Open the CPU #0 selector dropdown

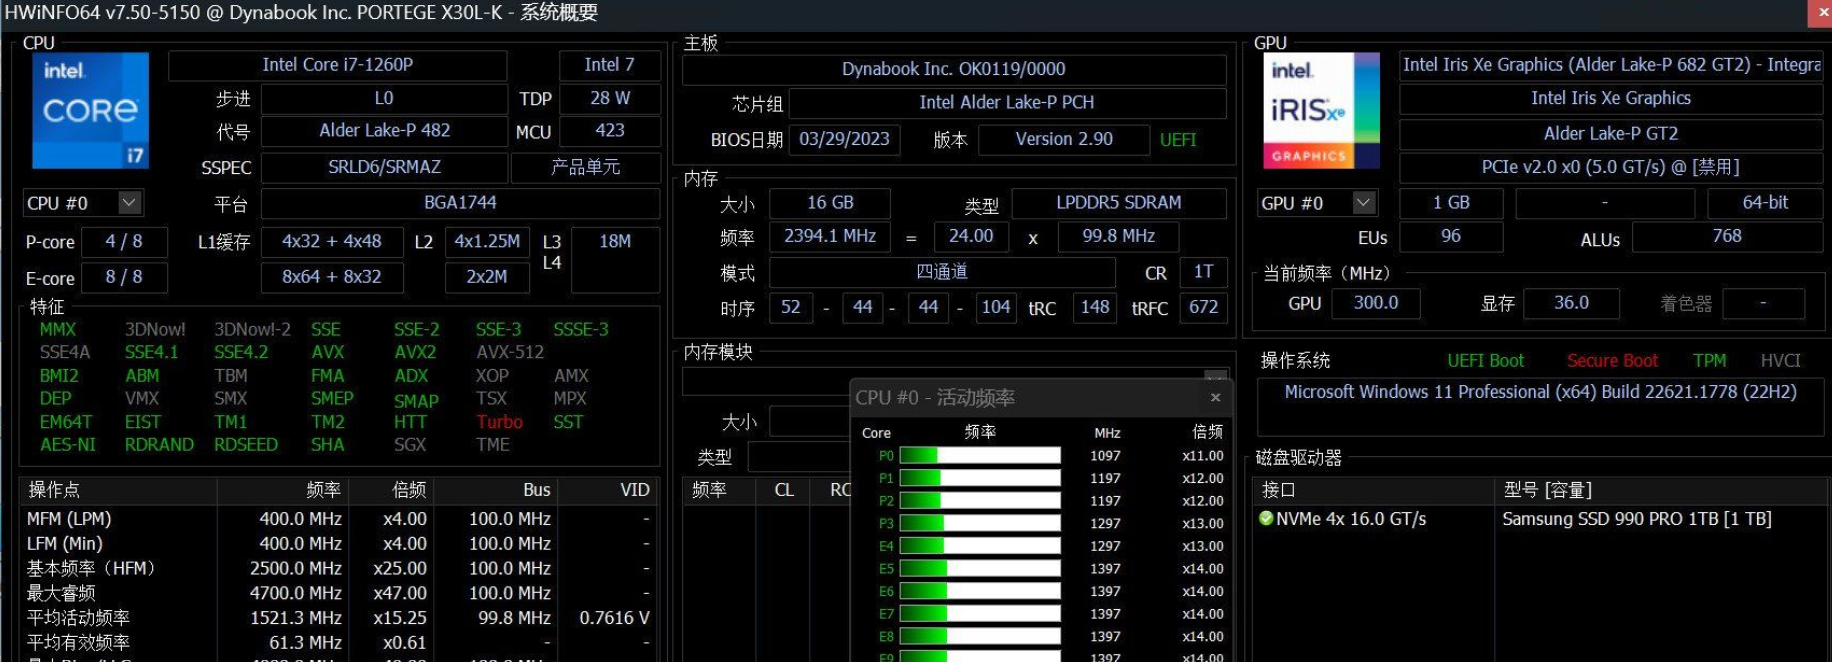129,202
